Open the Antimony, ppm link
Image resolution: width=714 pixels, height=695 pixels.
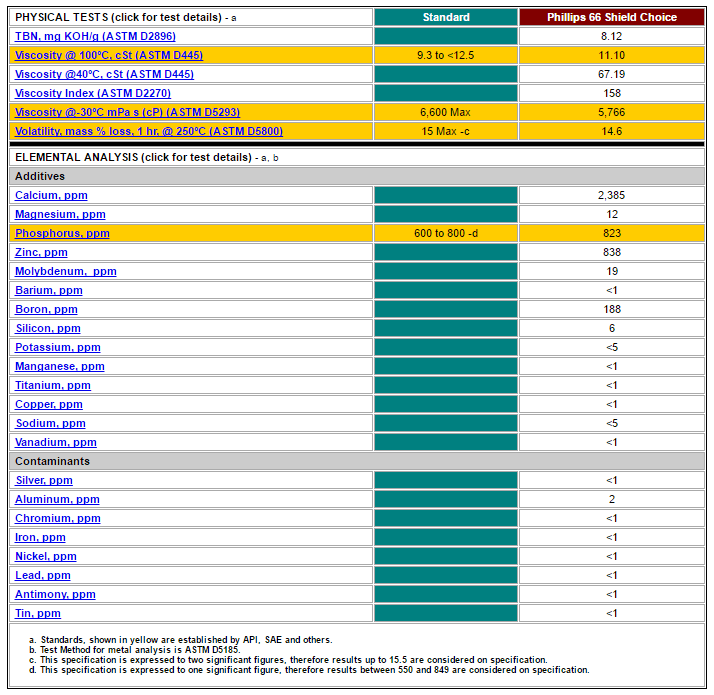click(55, 594)
